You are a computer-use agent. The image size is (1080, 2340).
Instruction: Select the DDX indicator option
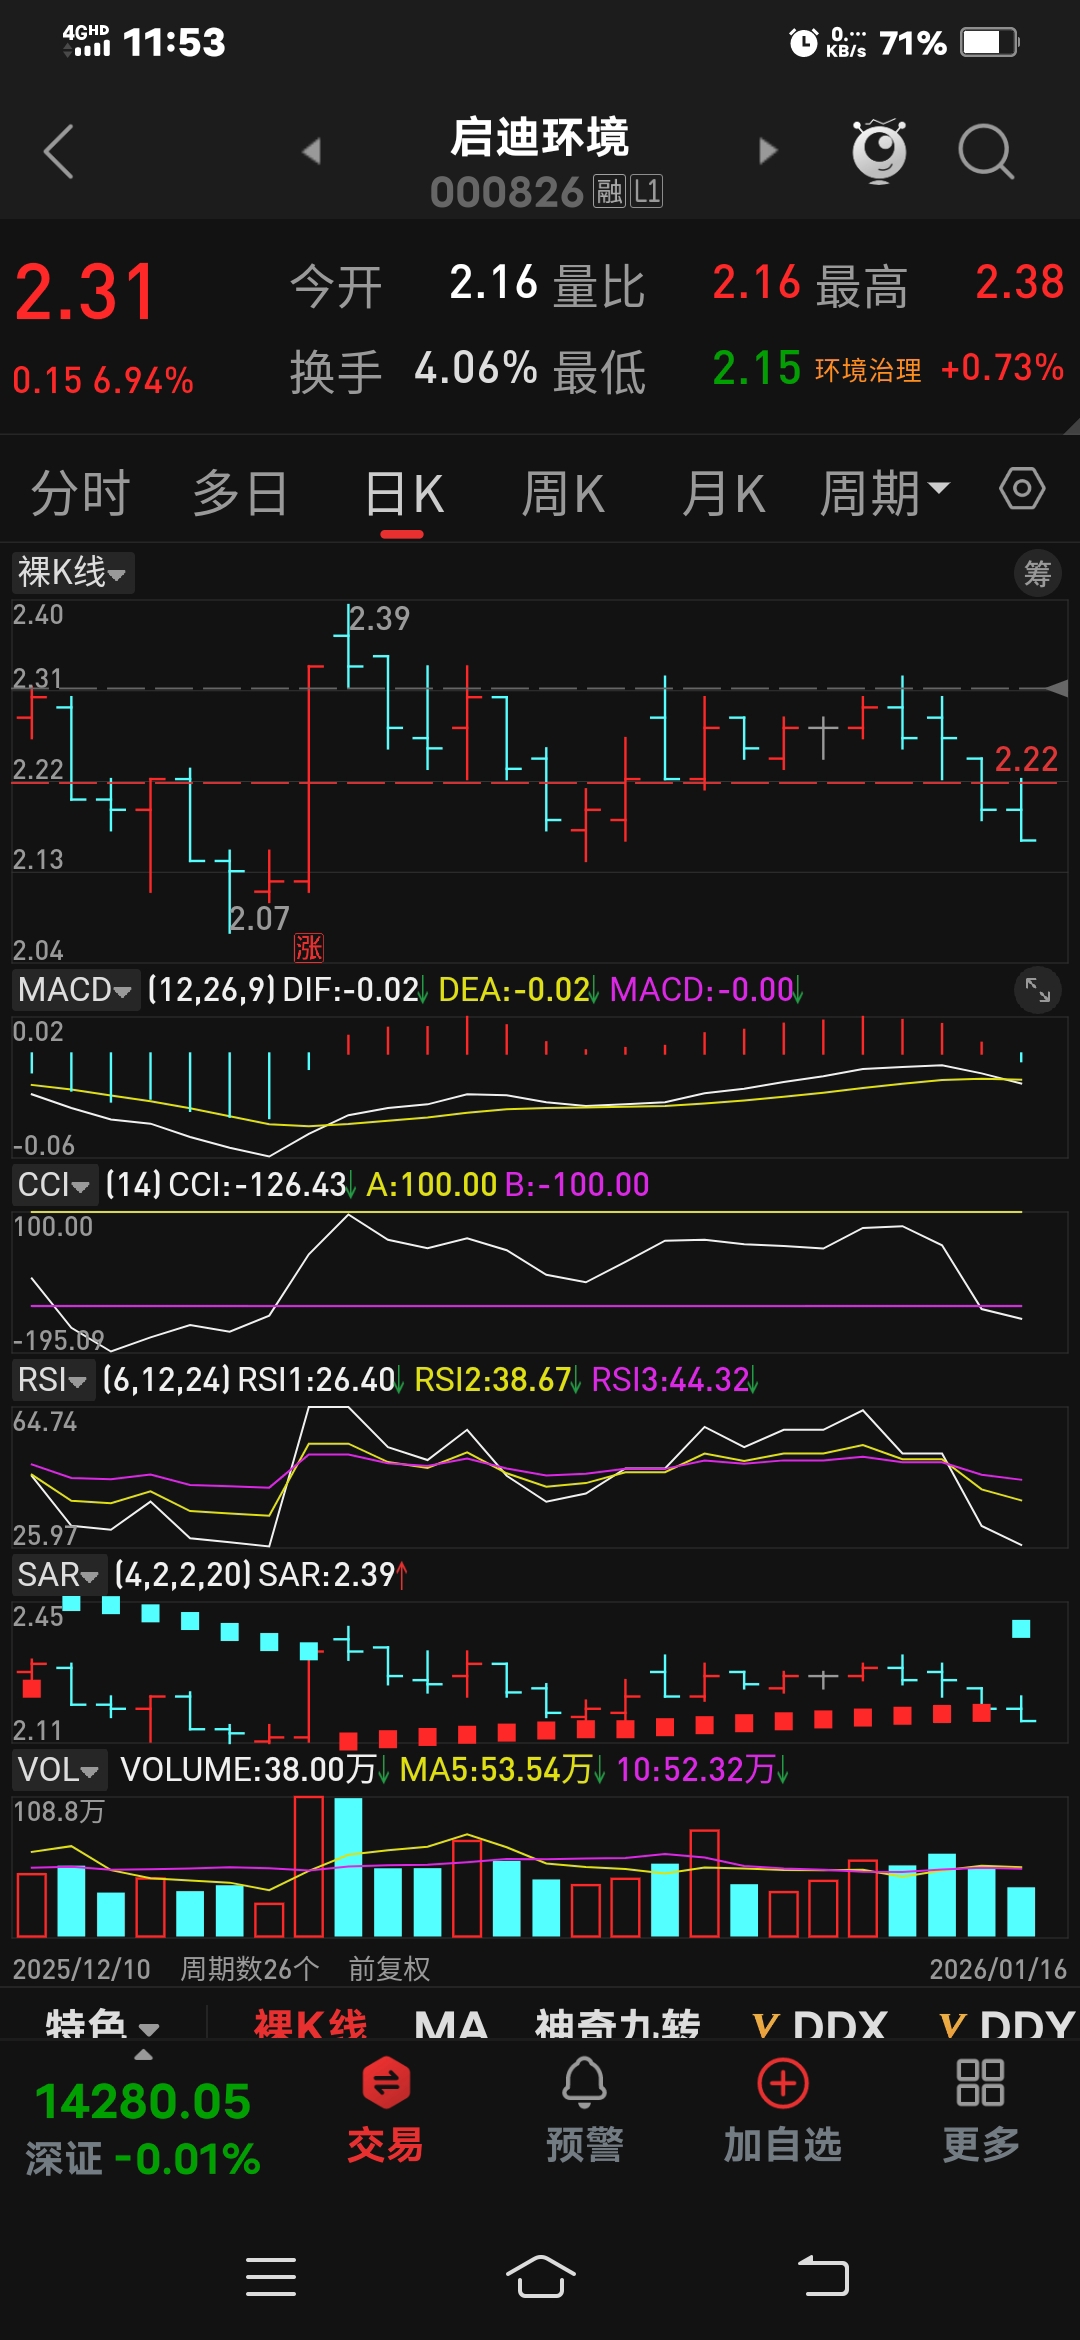[x=820, y=2025]
